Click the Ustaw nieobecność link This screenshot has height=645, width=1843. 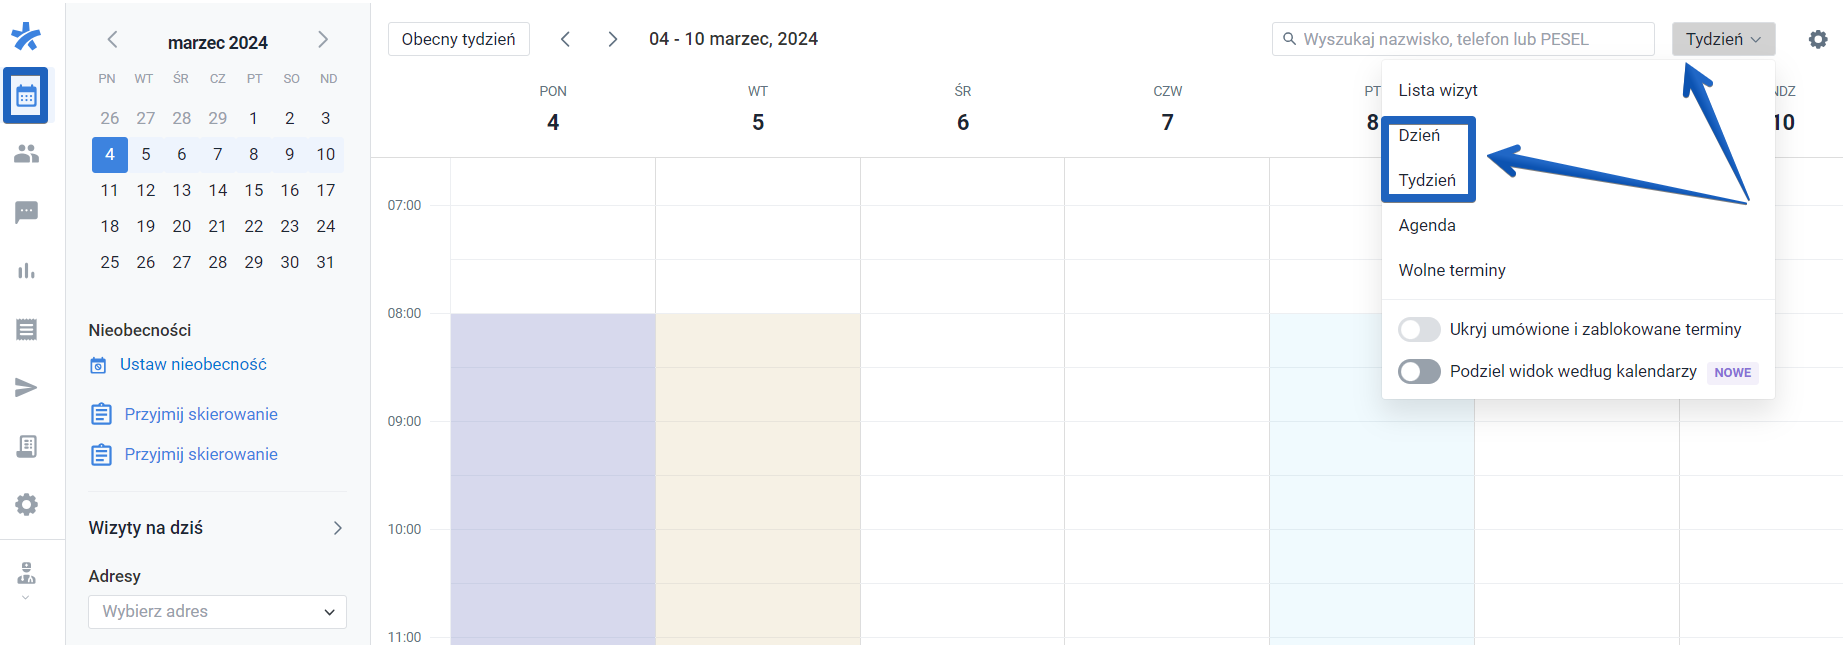(x=193, y=365)
